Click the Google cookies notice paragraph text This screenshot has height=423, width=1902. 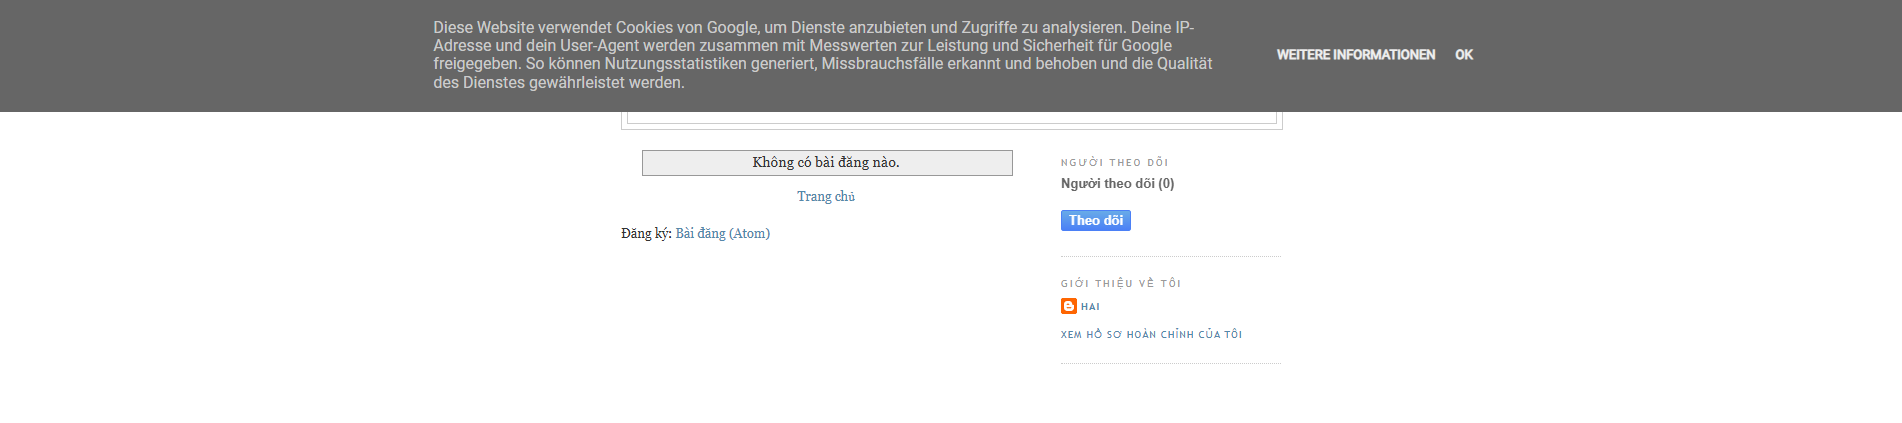pyautogui.click(x=823, y=55)
